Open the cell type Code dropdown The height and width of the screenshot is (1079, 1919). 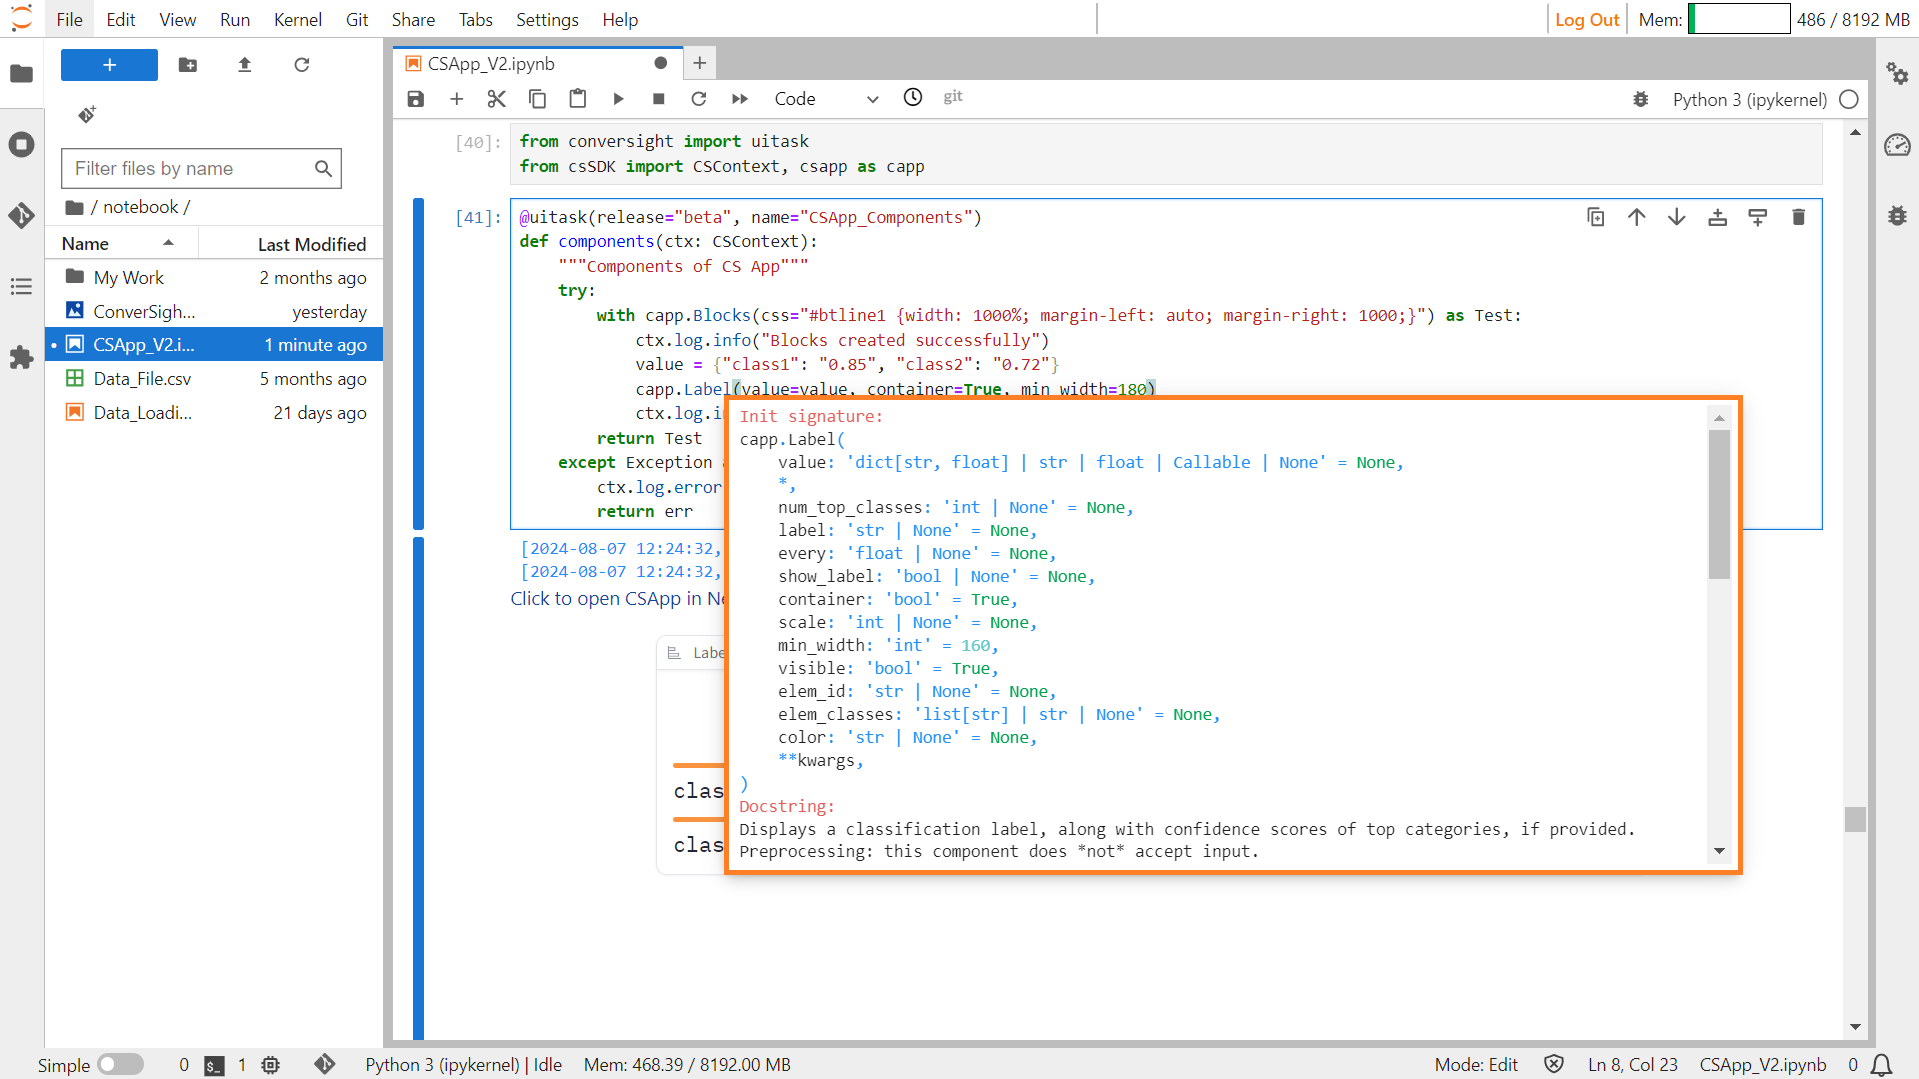coord(826,99)
